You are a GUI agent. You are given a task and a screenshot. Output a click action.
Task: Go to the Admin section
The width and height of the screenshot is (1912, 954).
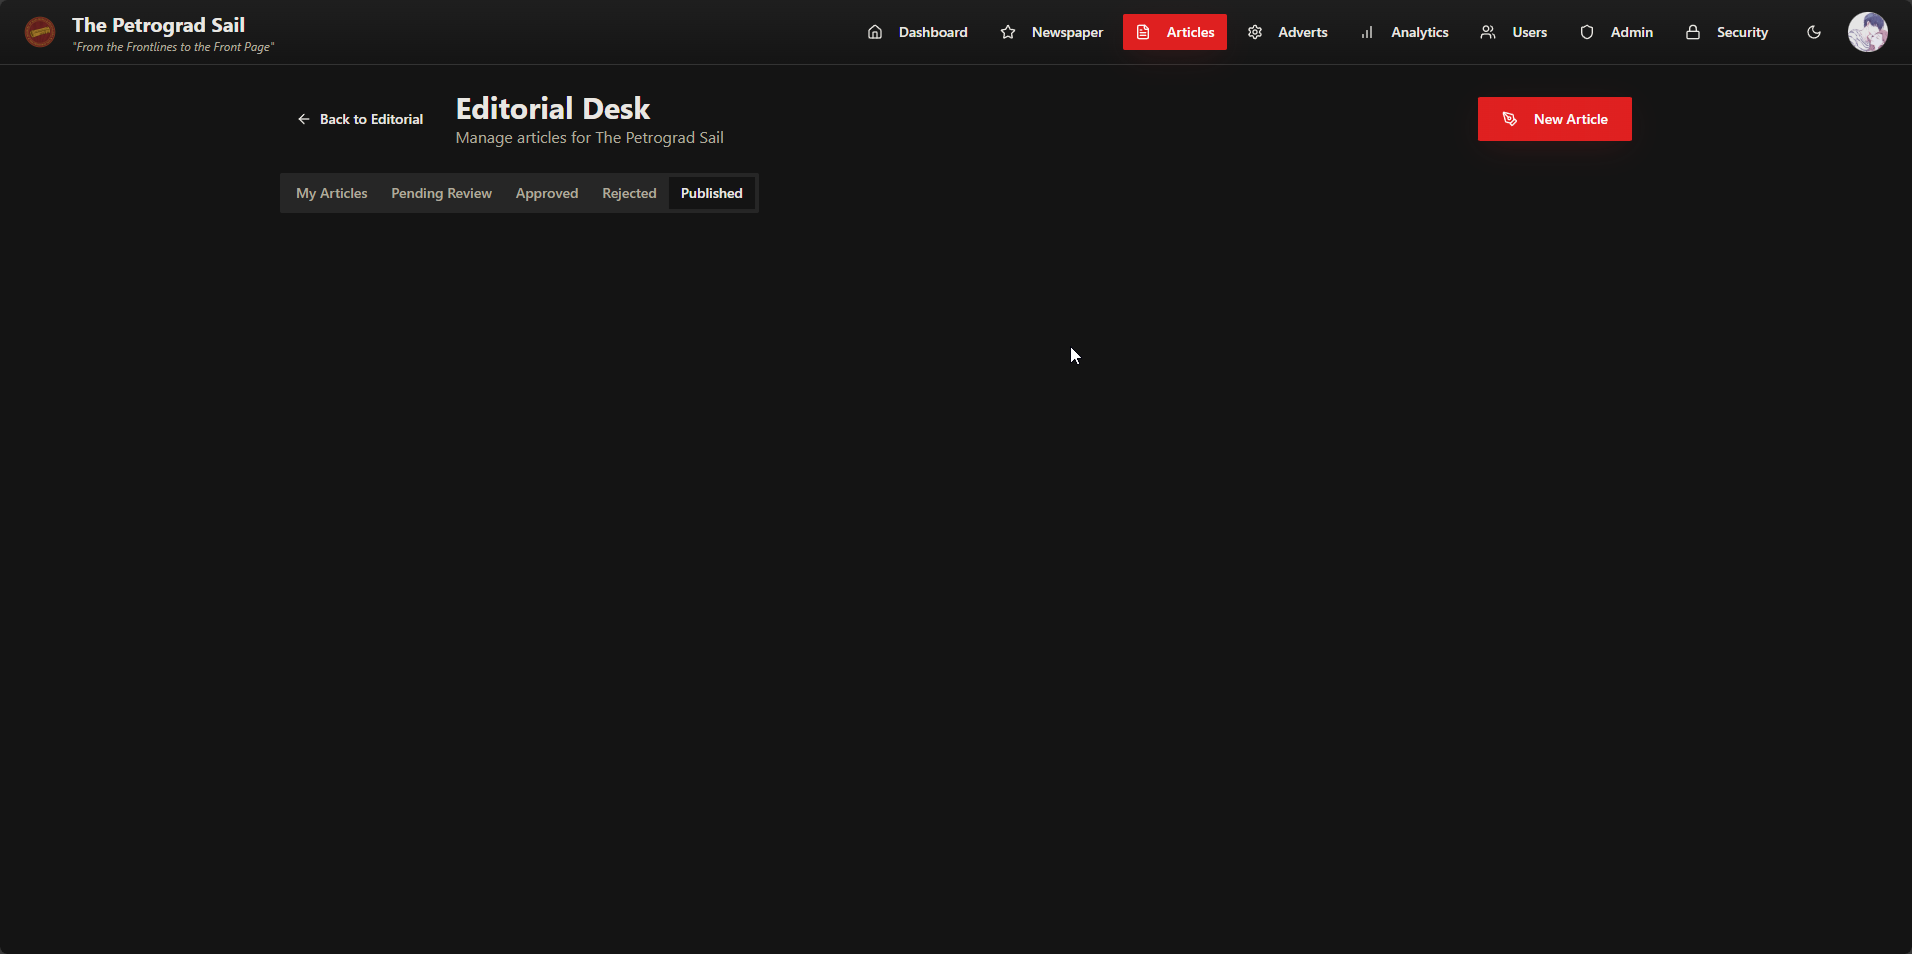(x=1616, y=32)
